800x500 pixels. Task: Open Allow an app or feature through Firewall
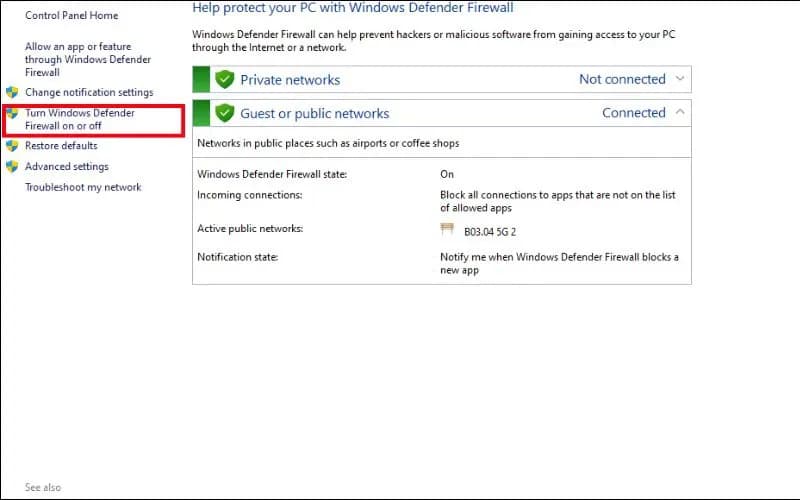79,59
